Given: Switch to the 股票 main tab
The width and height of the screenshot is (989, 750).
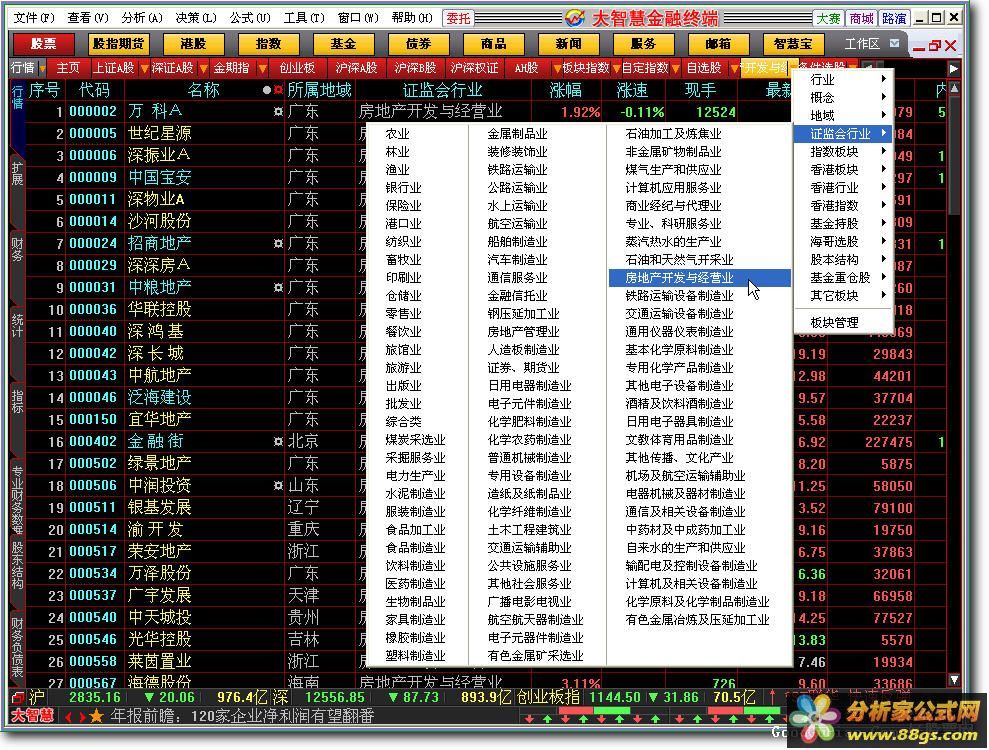Looking at the screenshot, I should tap(44, 44).
